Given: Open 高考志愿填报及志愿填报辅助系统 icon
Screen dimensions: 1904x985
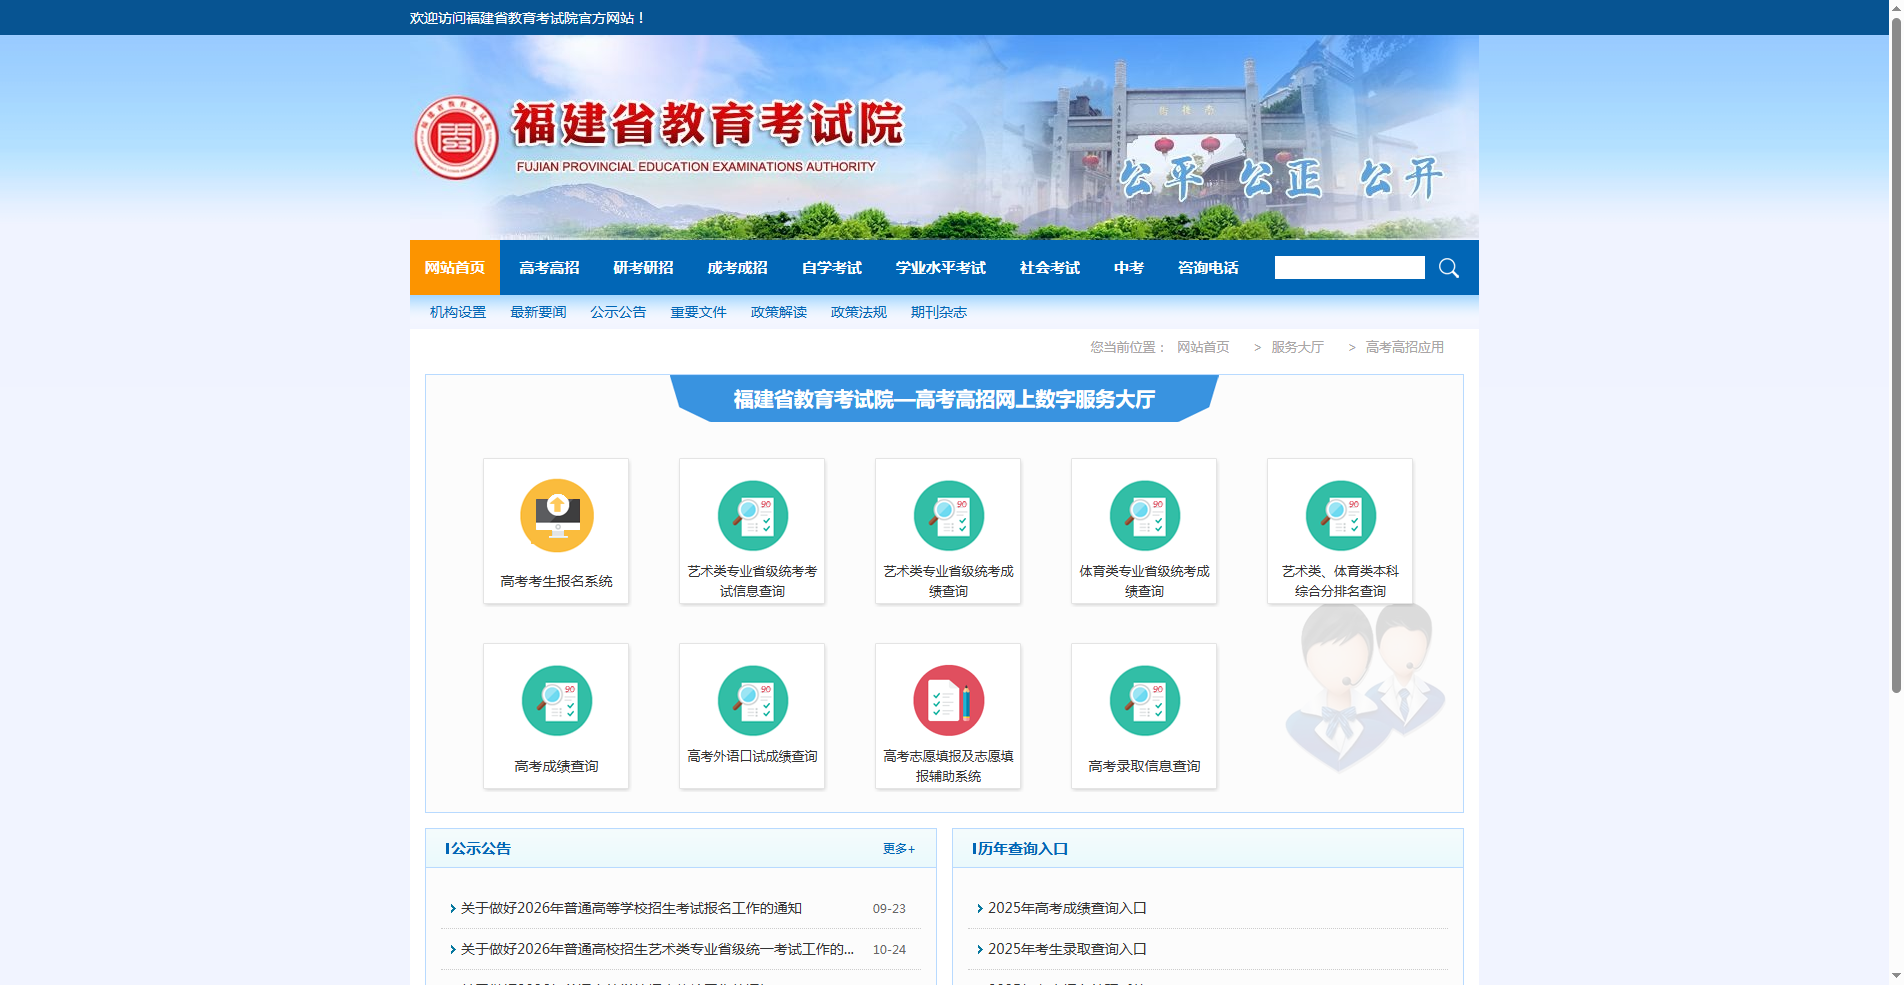Looking at the screenshot, I should pyautogui.click(x=947, y=715).
